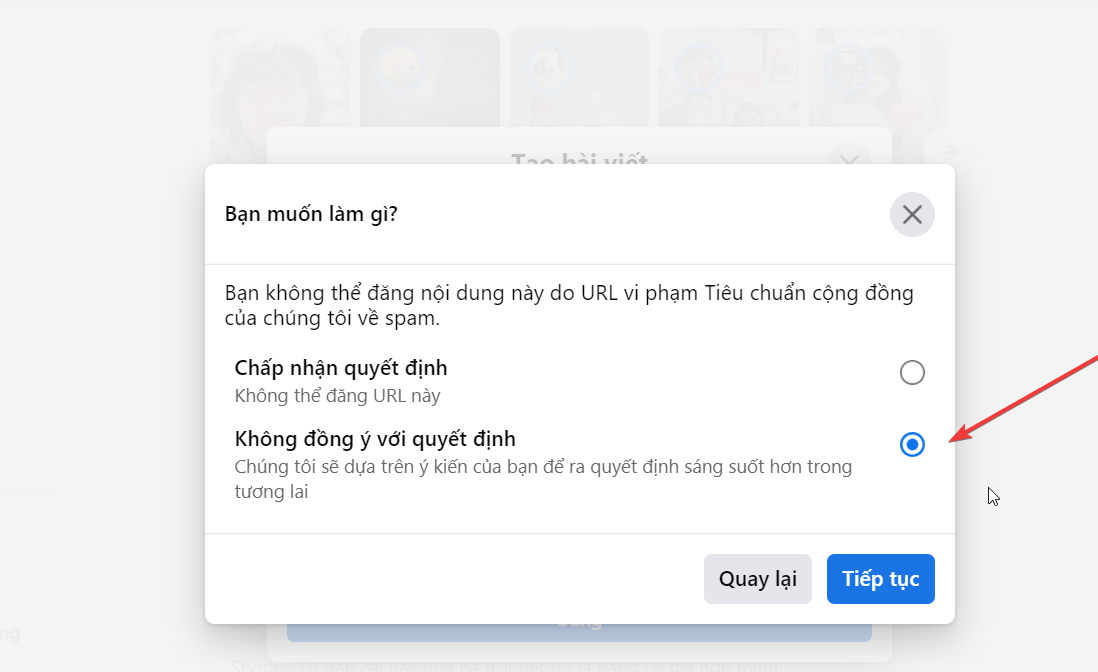Image resolution: width=1098 pixels, height=672 pixels.
Task: Click the "Tạo bài viết" header in the background
Action: click(x=580, y=158)
